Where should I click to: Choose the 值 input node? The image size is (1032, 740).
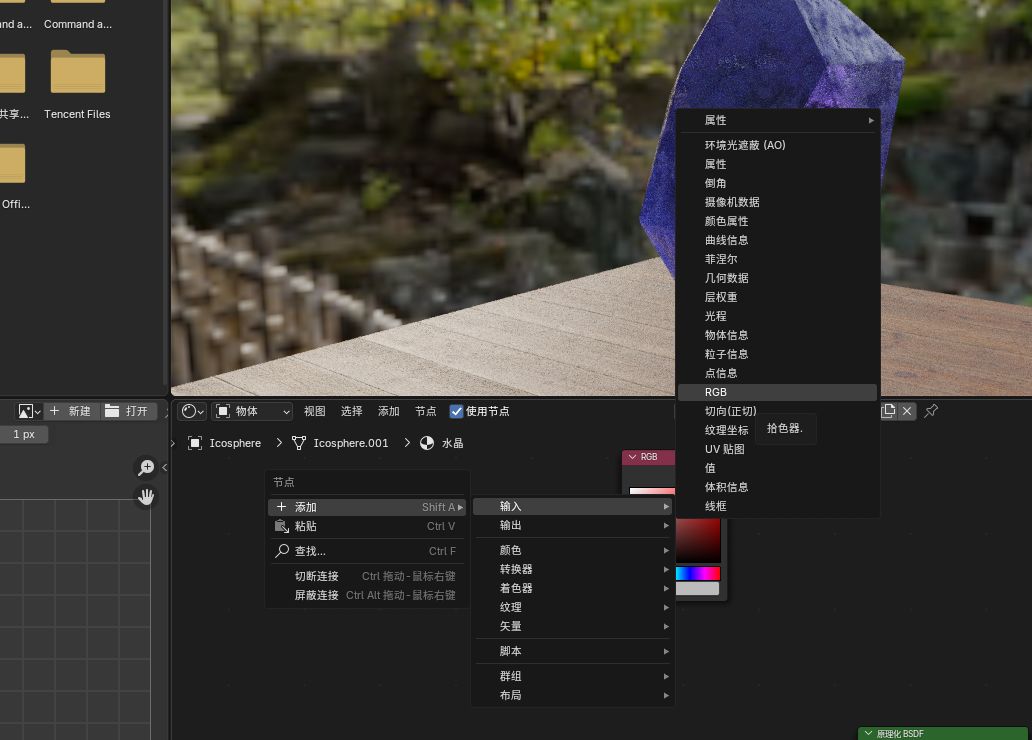(777, 469)
